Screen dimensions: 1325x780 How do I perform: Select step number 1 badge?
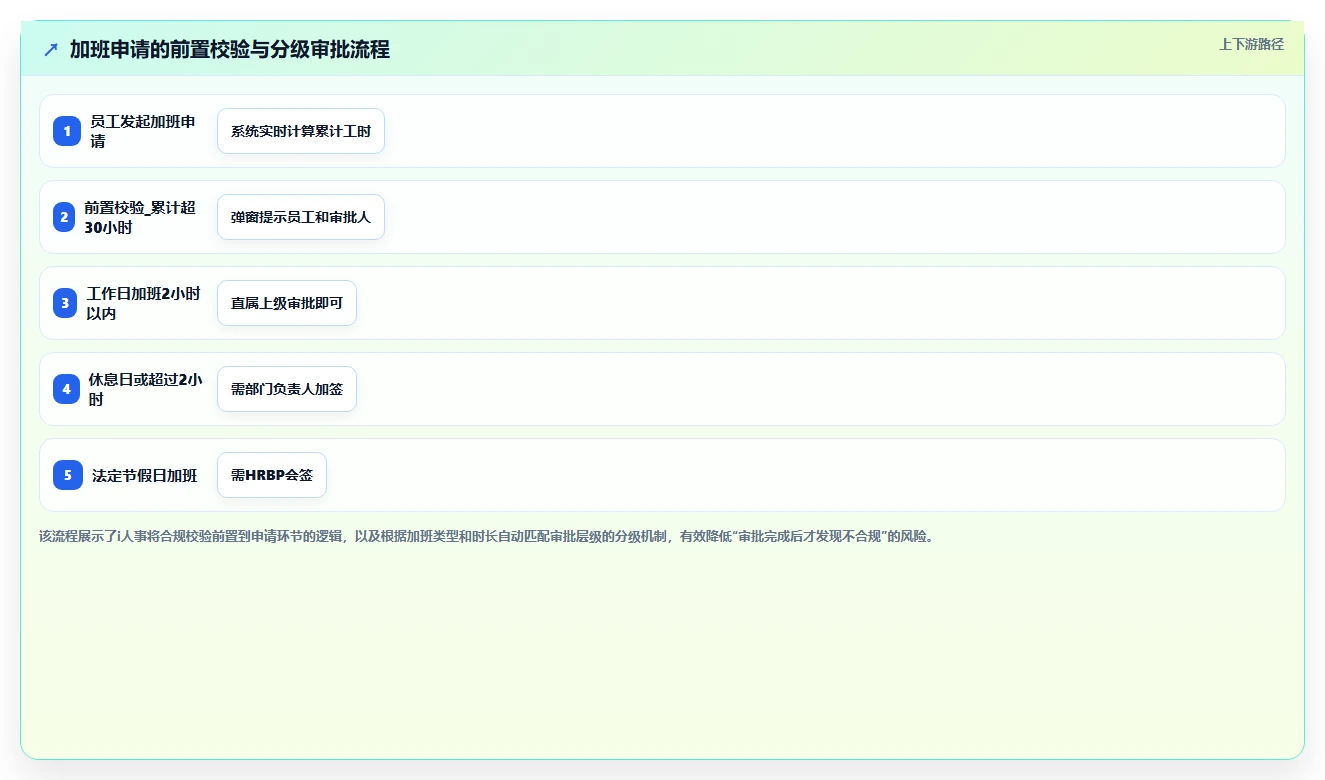67,131
